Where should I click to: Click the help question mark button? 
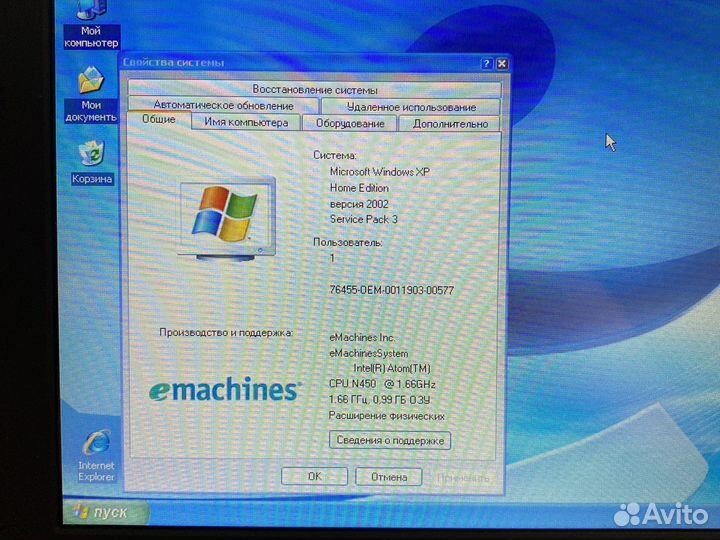(x=486, y=63)
